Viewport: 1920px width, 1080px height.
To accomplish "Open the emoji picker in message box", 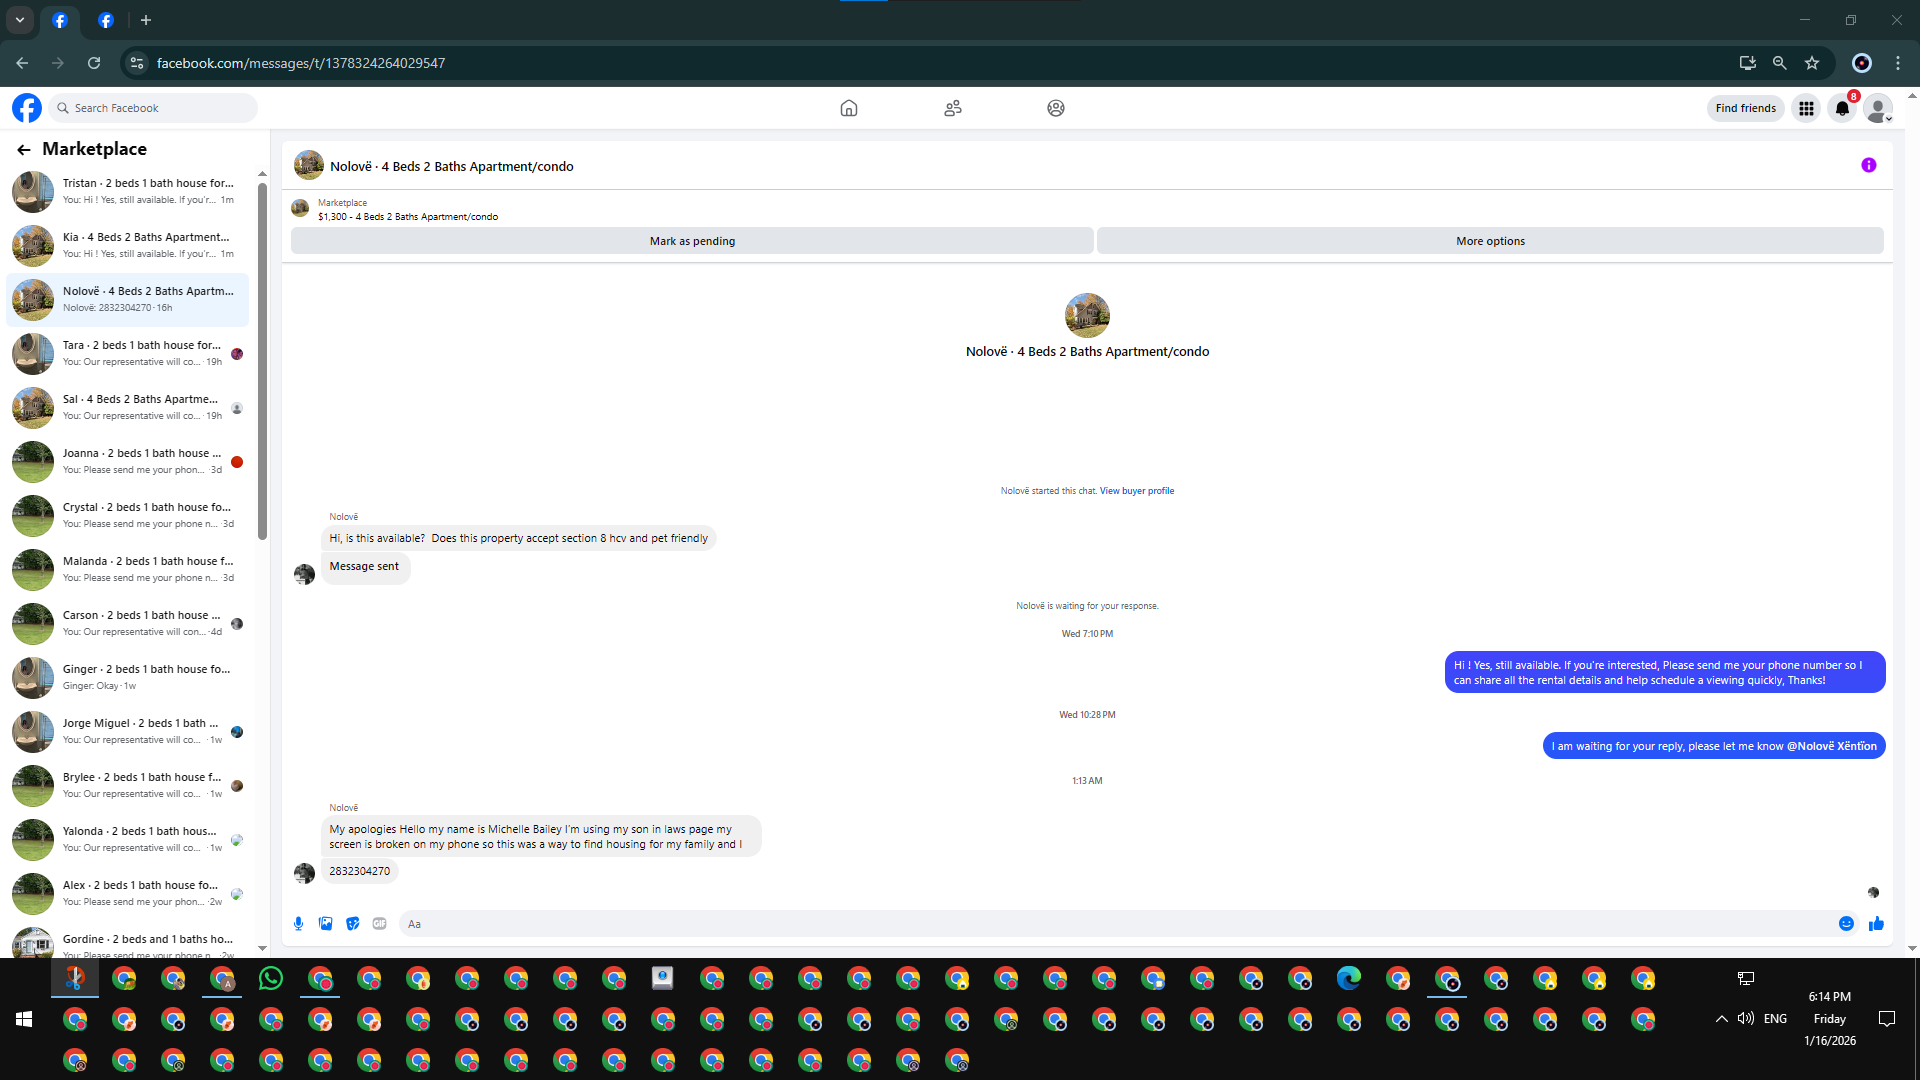I will [x=1846, y=924].
